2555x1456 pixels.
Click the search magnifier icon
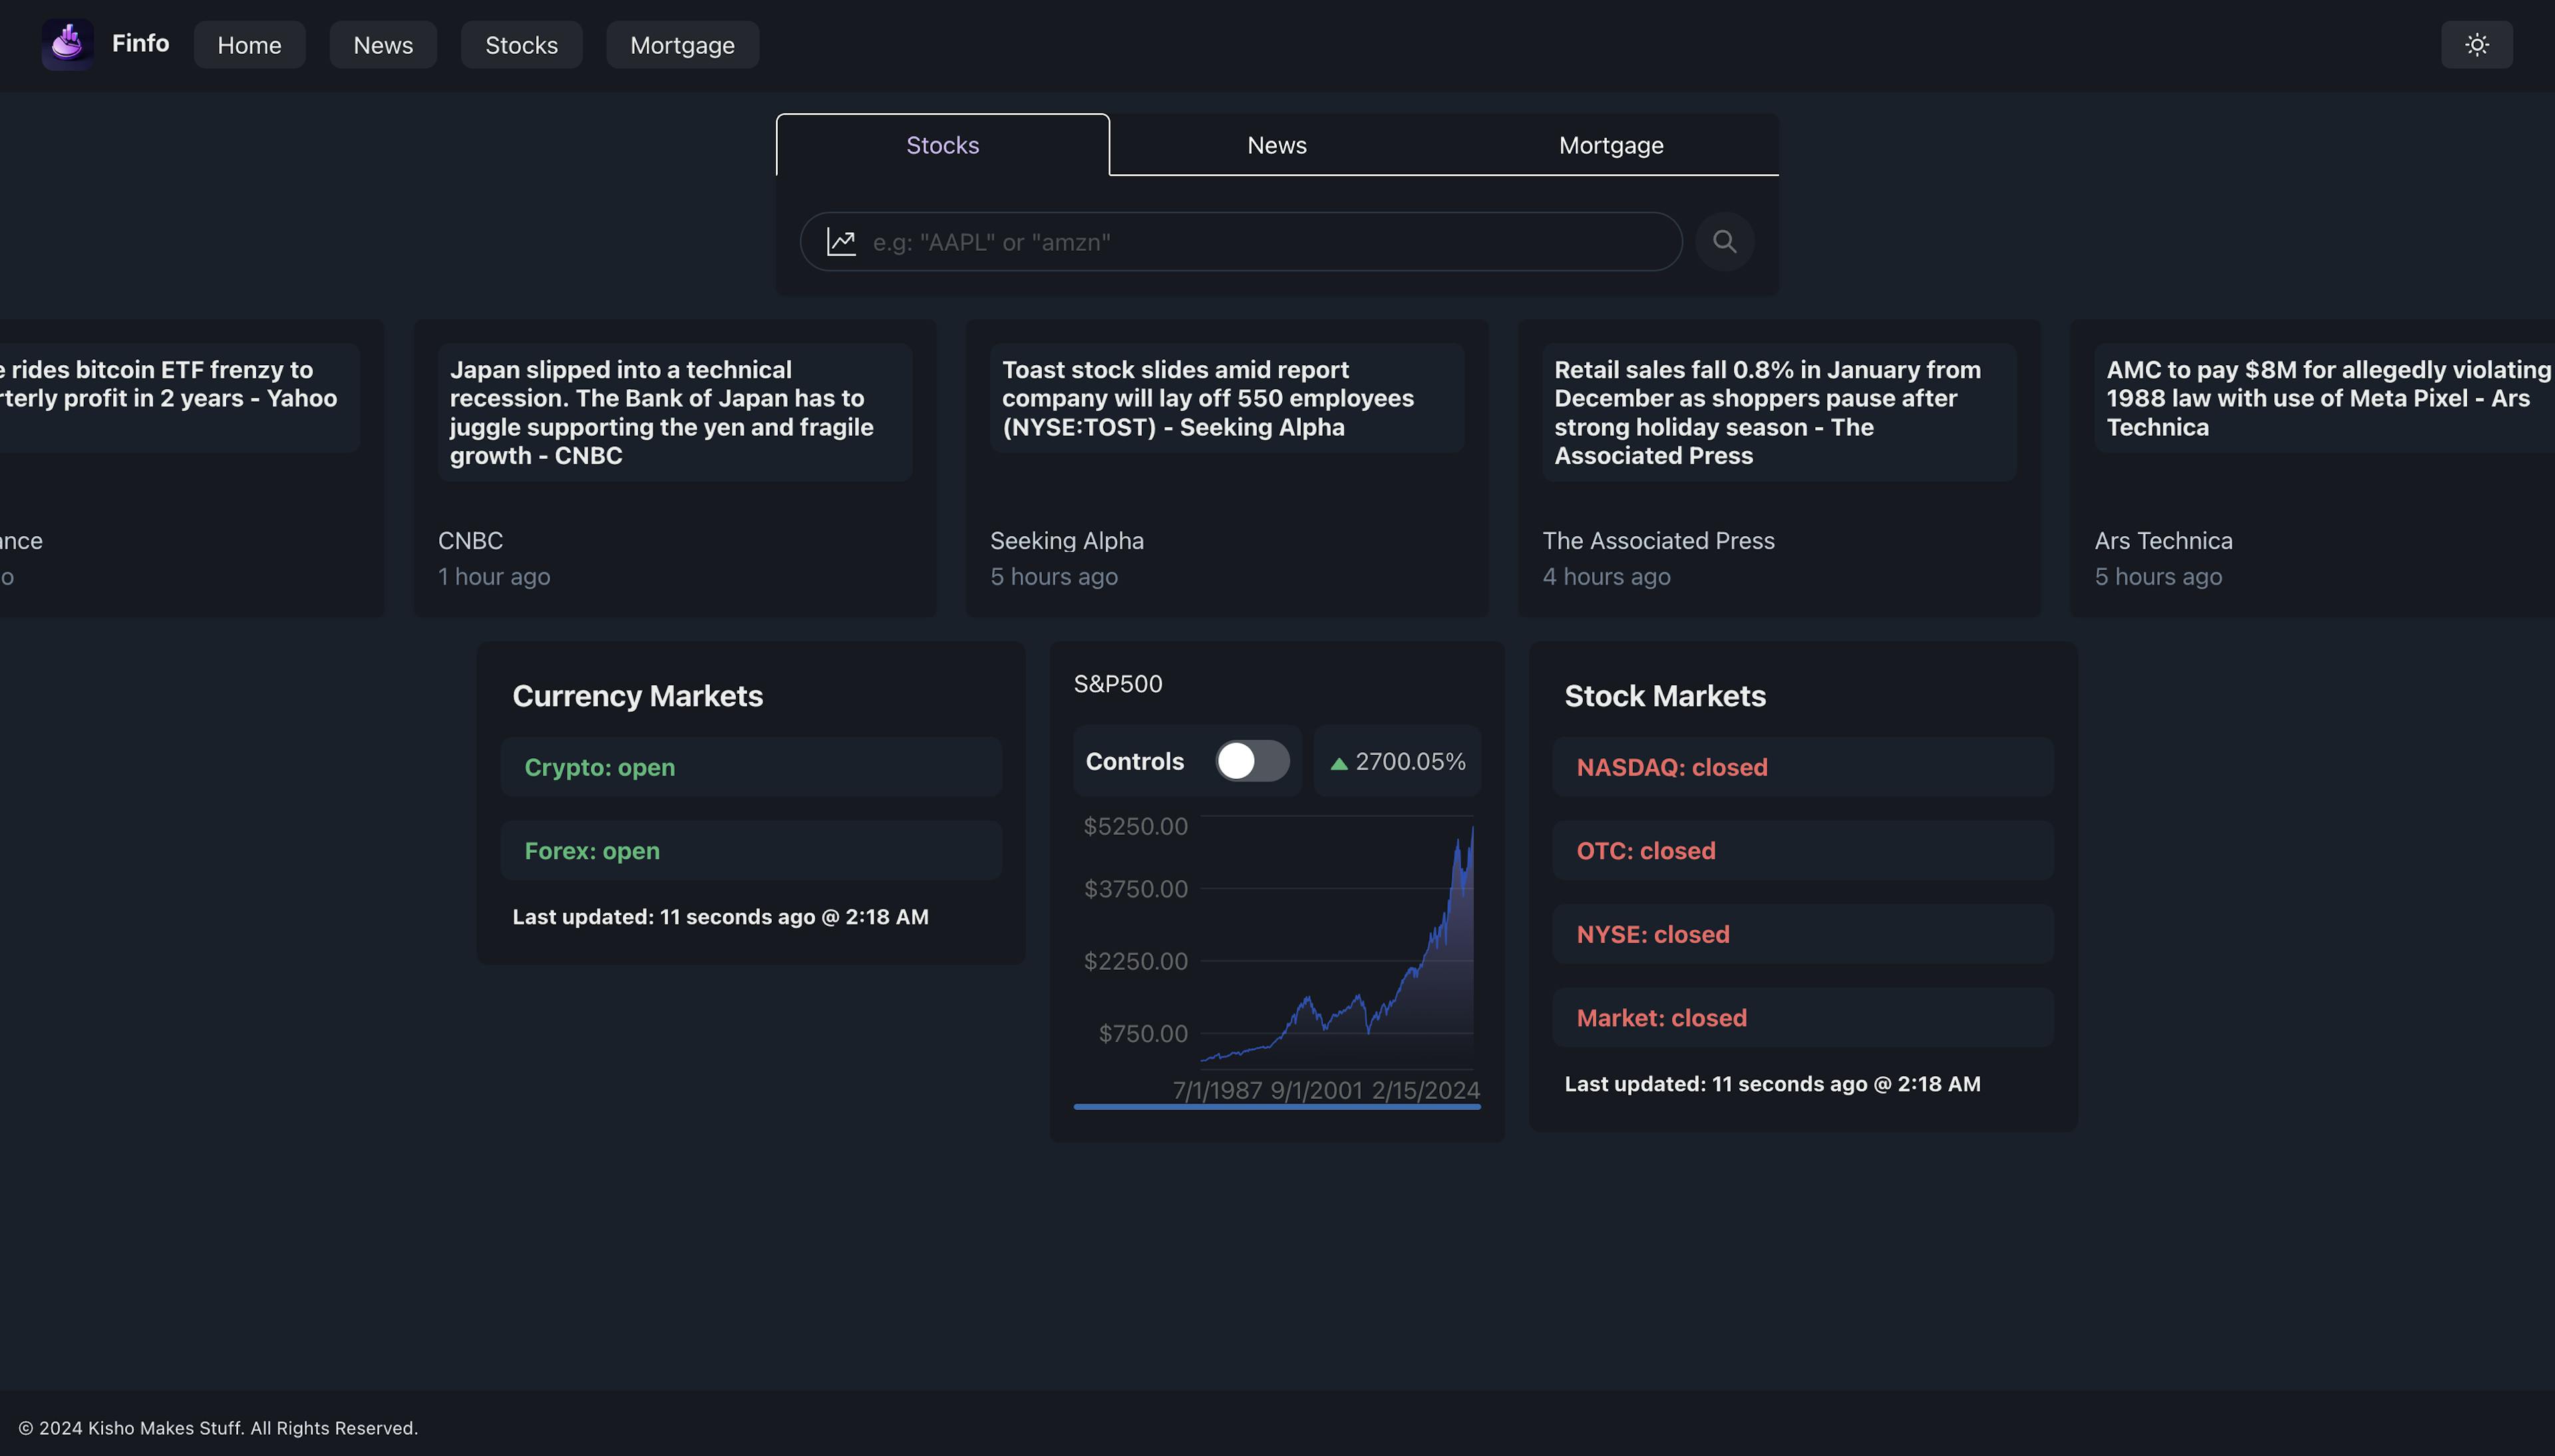pyautogui.click(x=1725, y=240)
